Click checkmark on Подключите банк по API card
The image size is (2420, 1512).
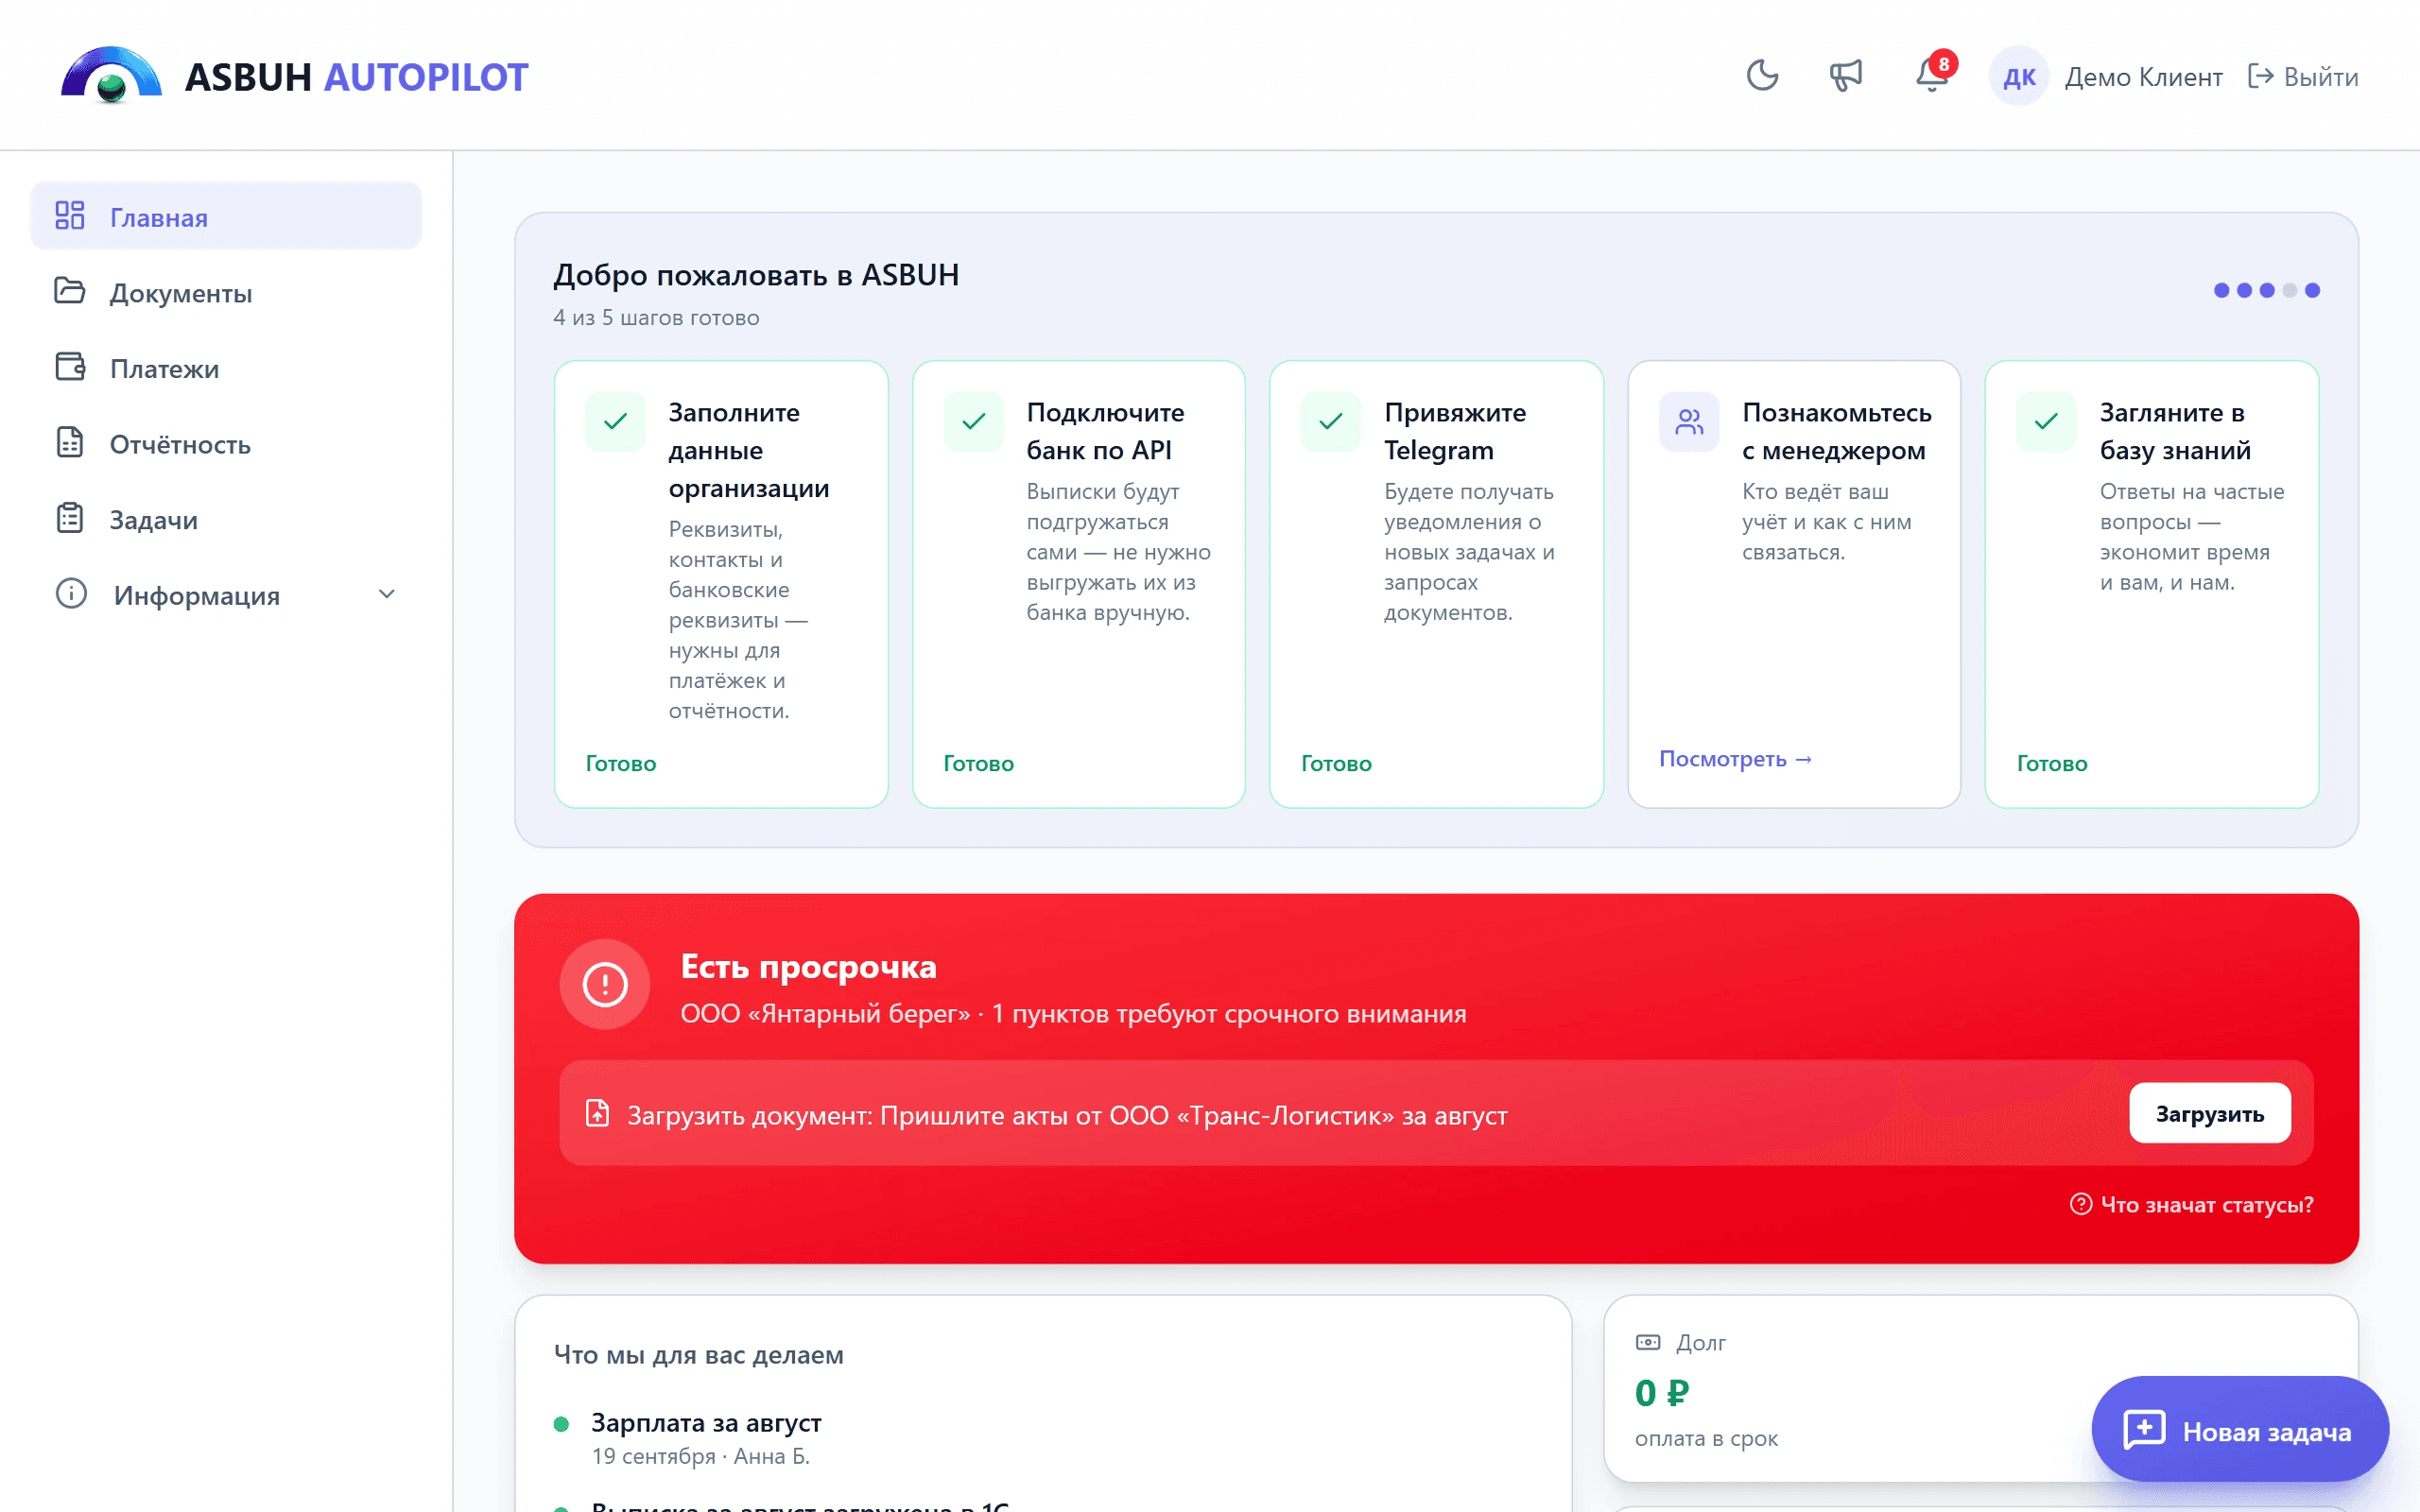[974, 422]
